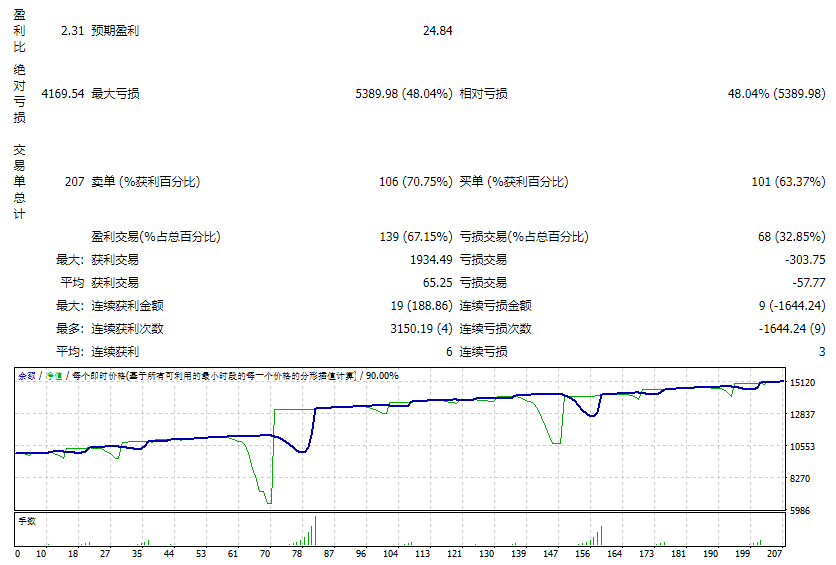Click the 最大亏损 label

(x=115, y=94)
